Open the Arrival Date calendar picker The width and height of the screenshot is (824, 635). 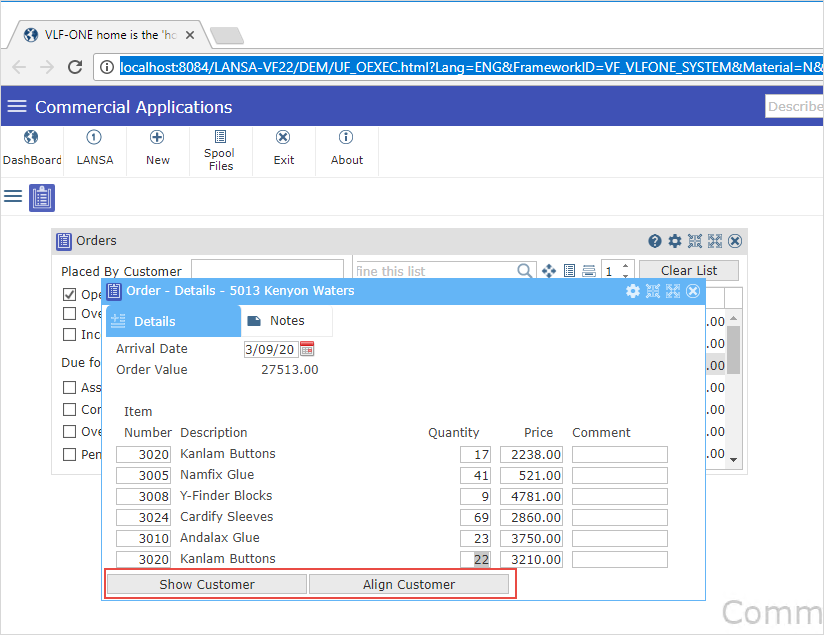pos(307,349)
